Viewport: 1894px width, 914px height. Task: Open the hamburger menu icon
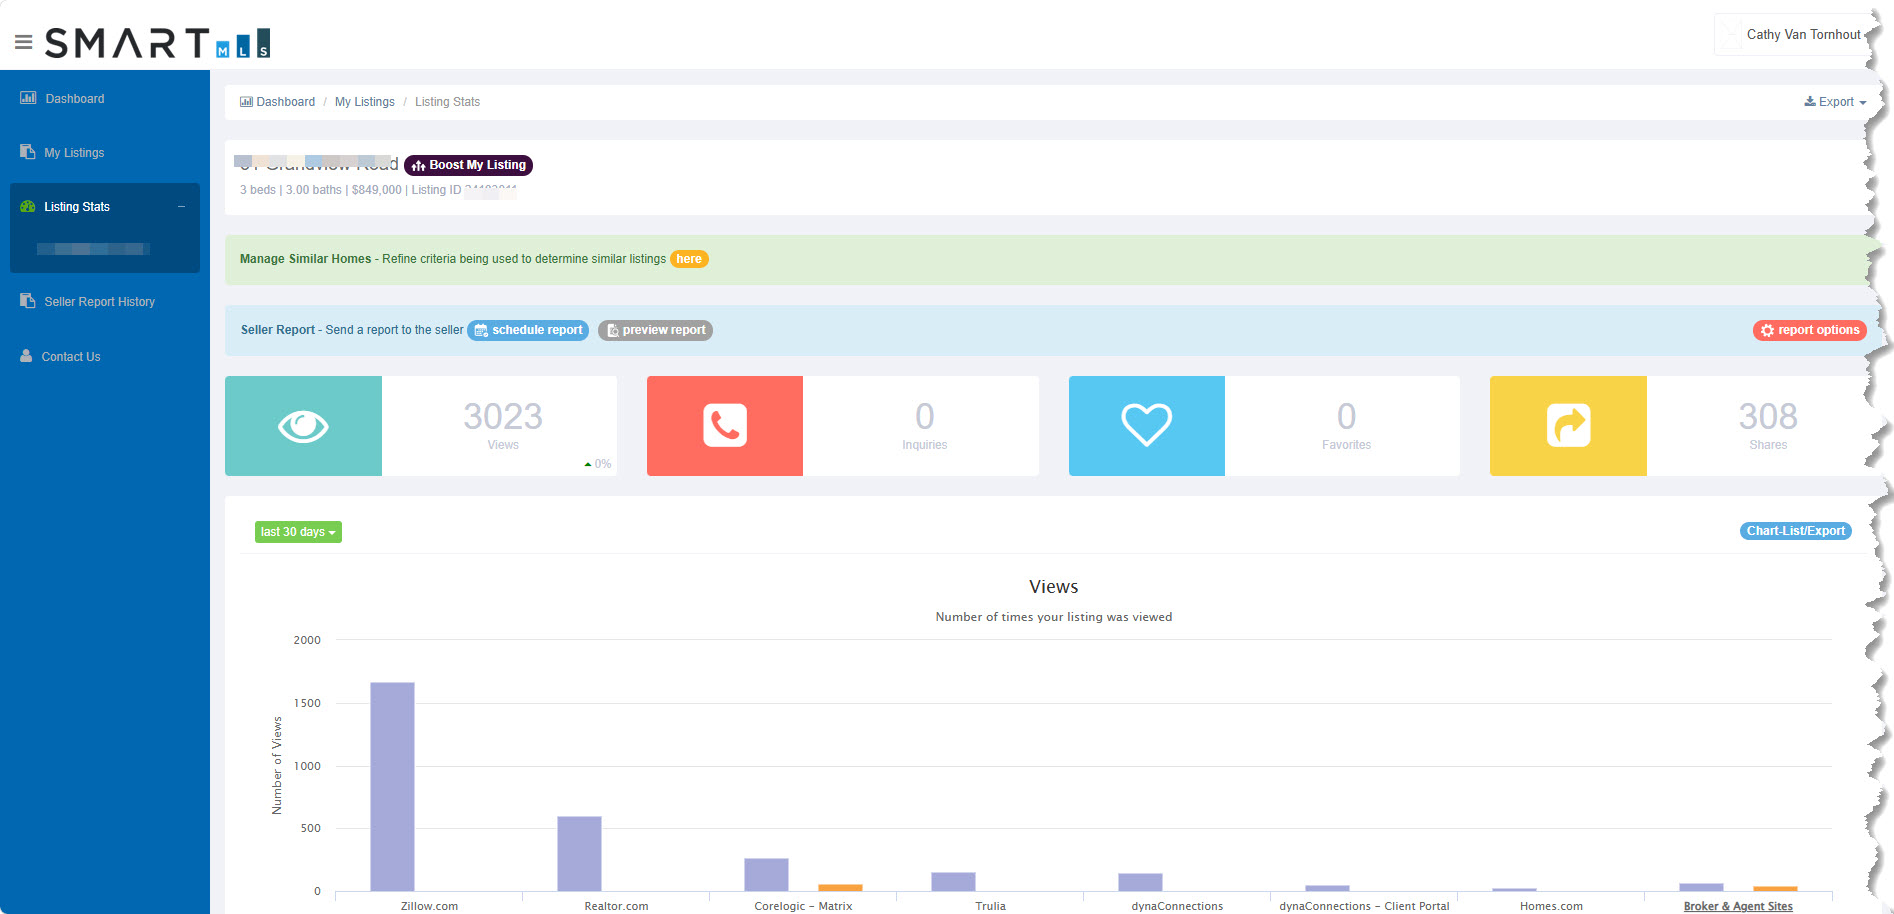(x=23, y=42)
